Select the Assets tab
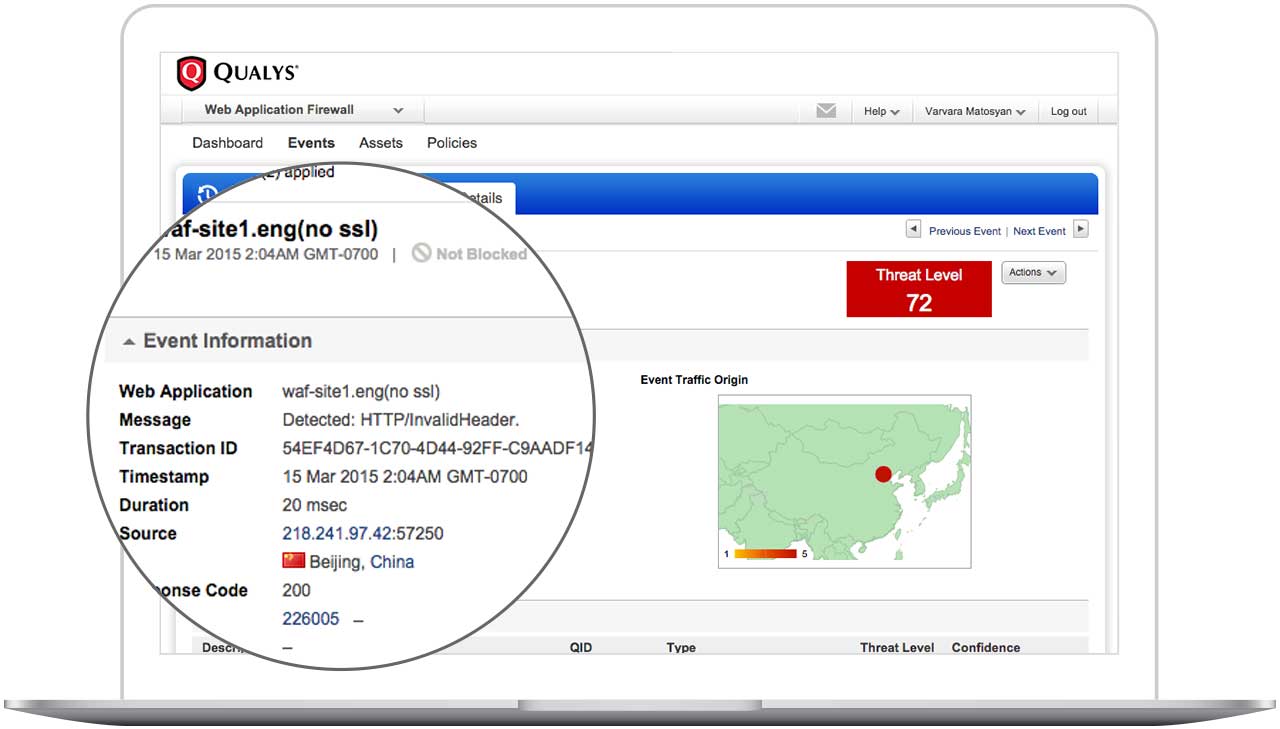Image resolution: width=1280 pixels, height=729 pixels. 381,143
